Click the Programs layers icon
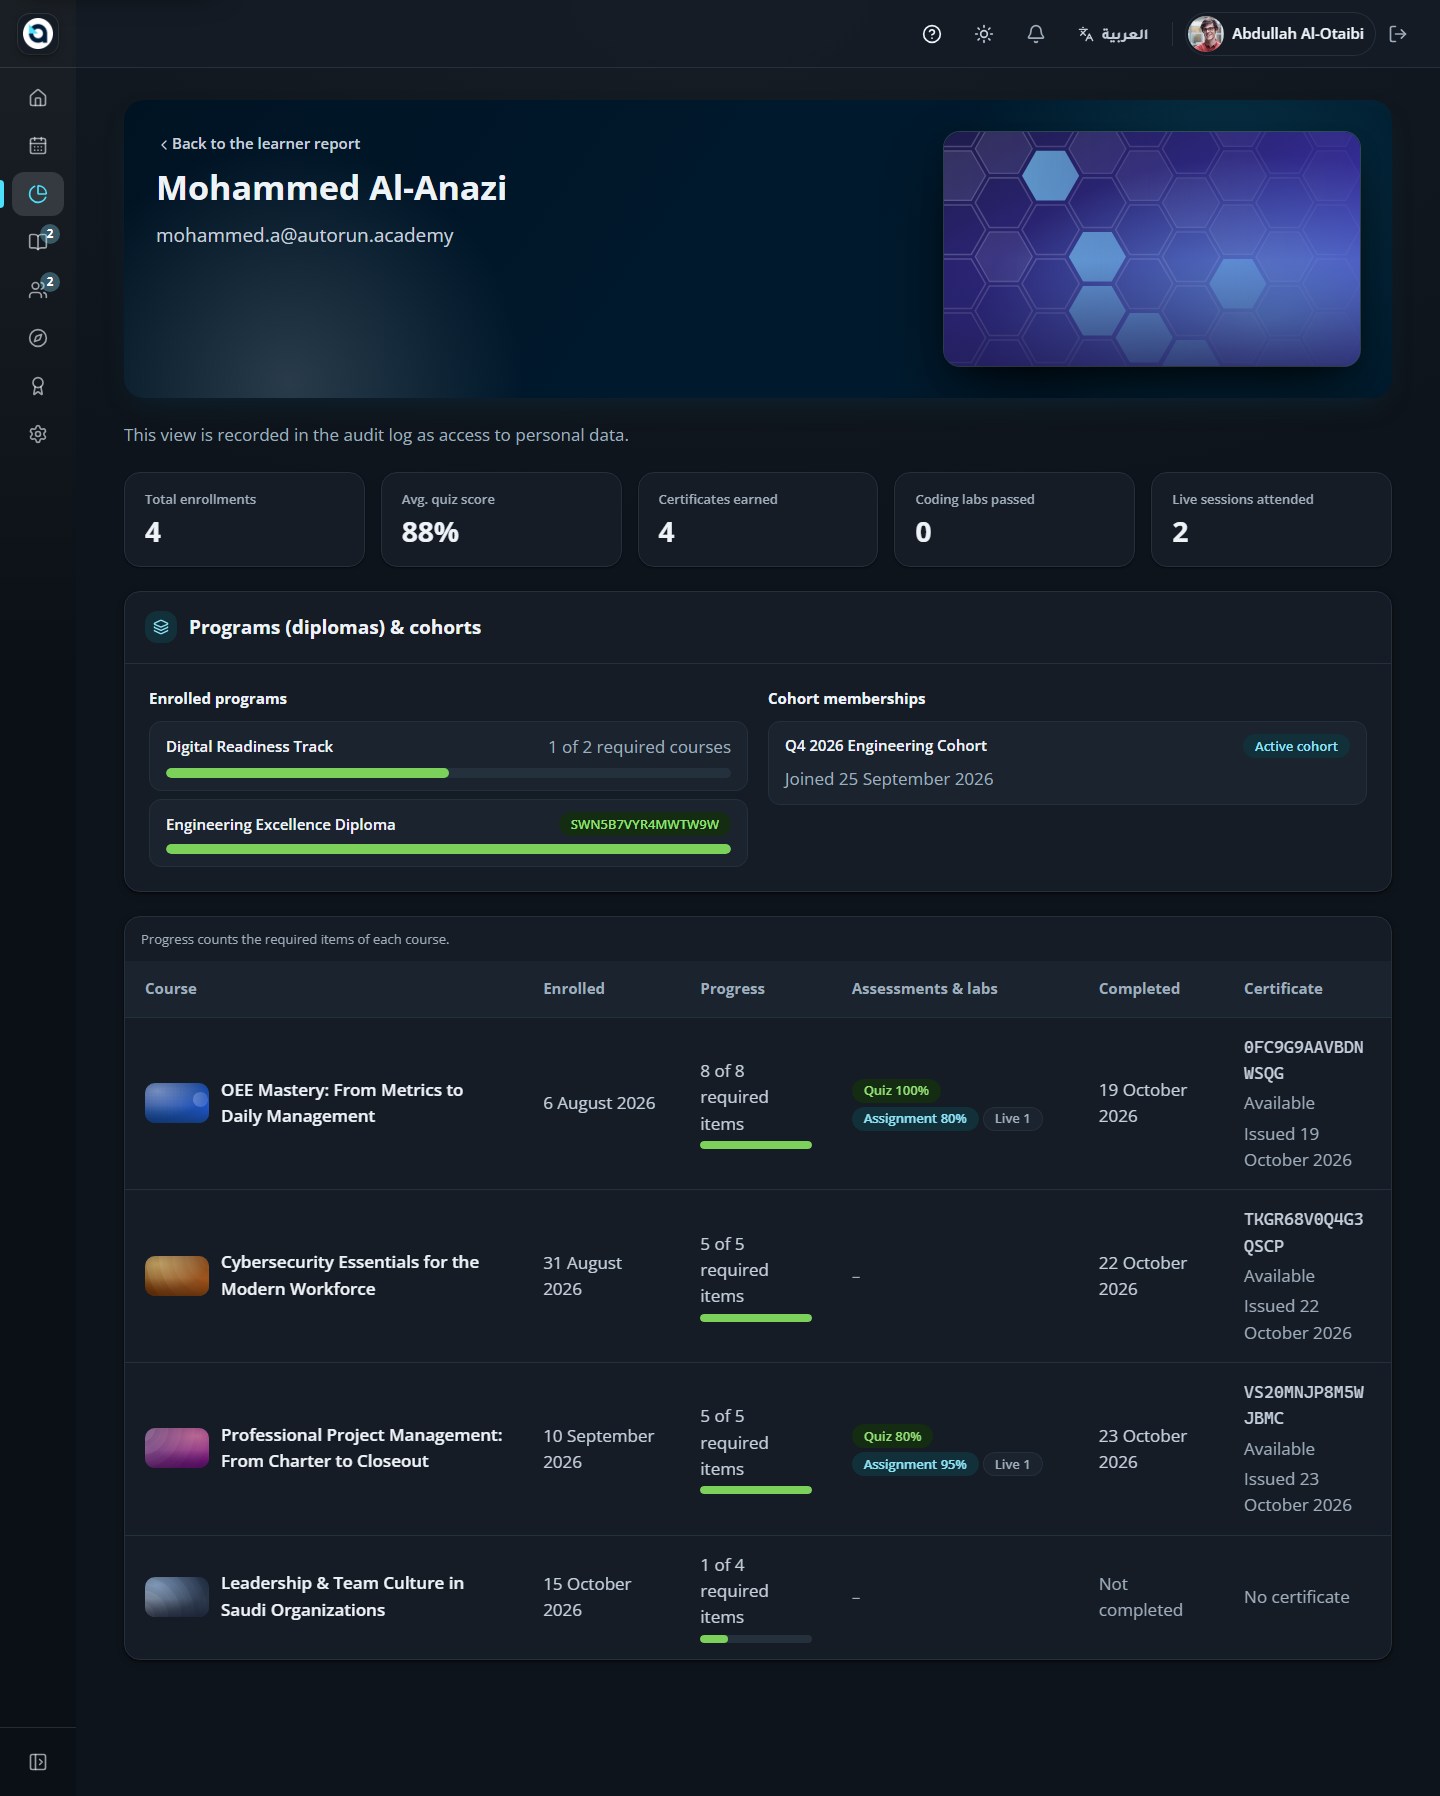1440x1796 pixels. 161,627
